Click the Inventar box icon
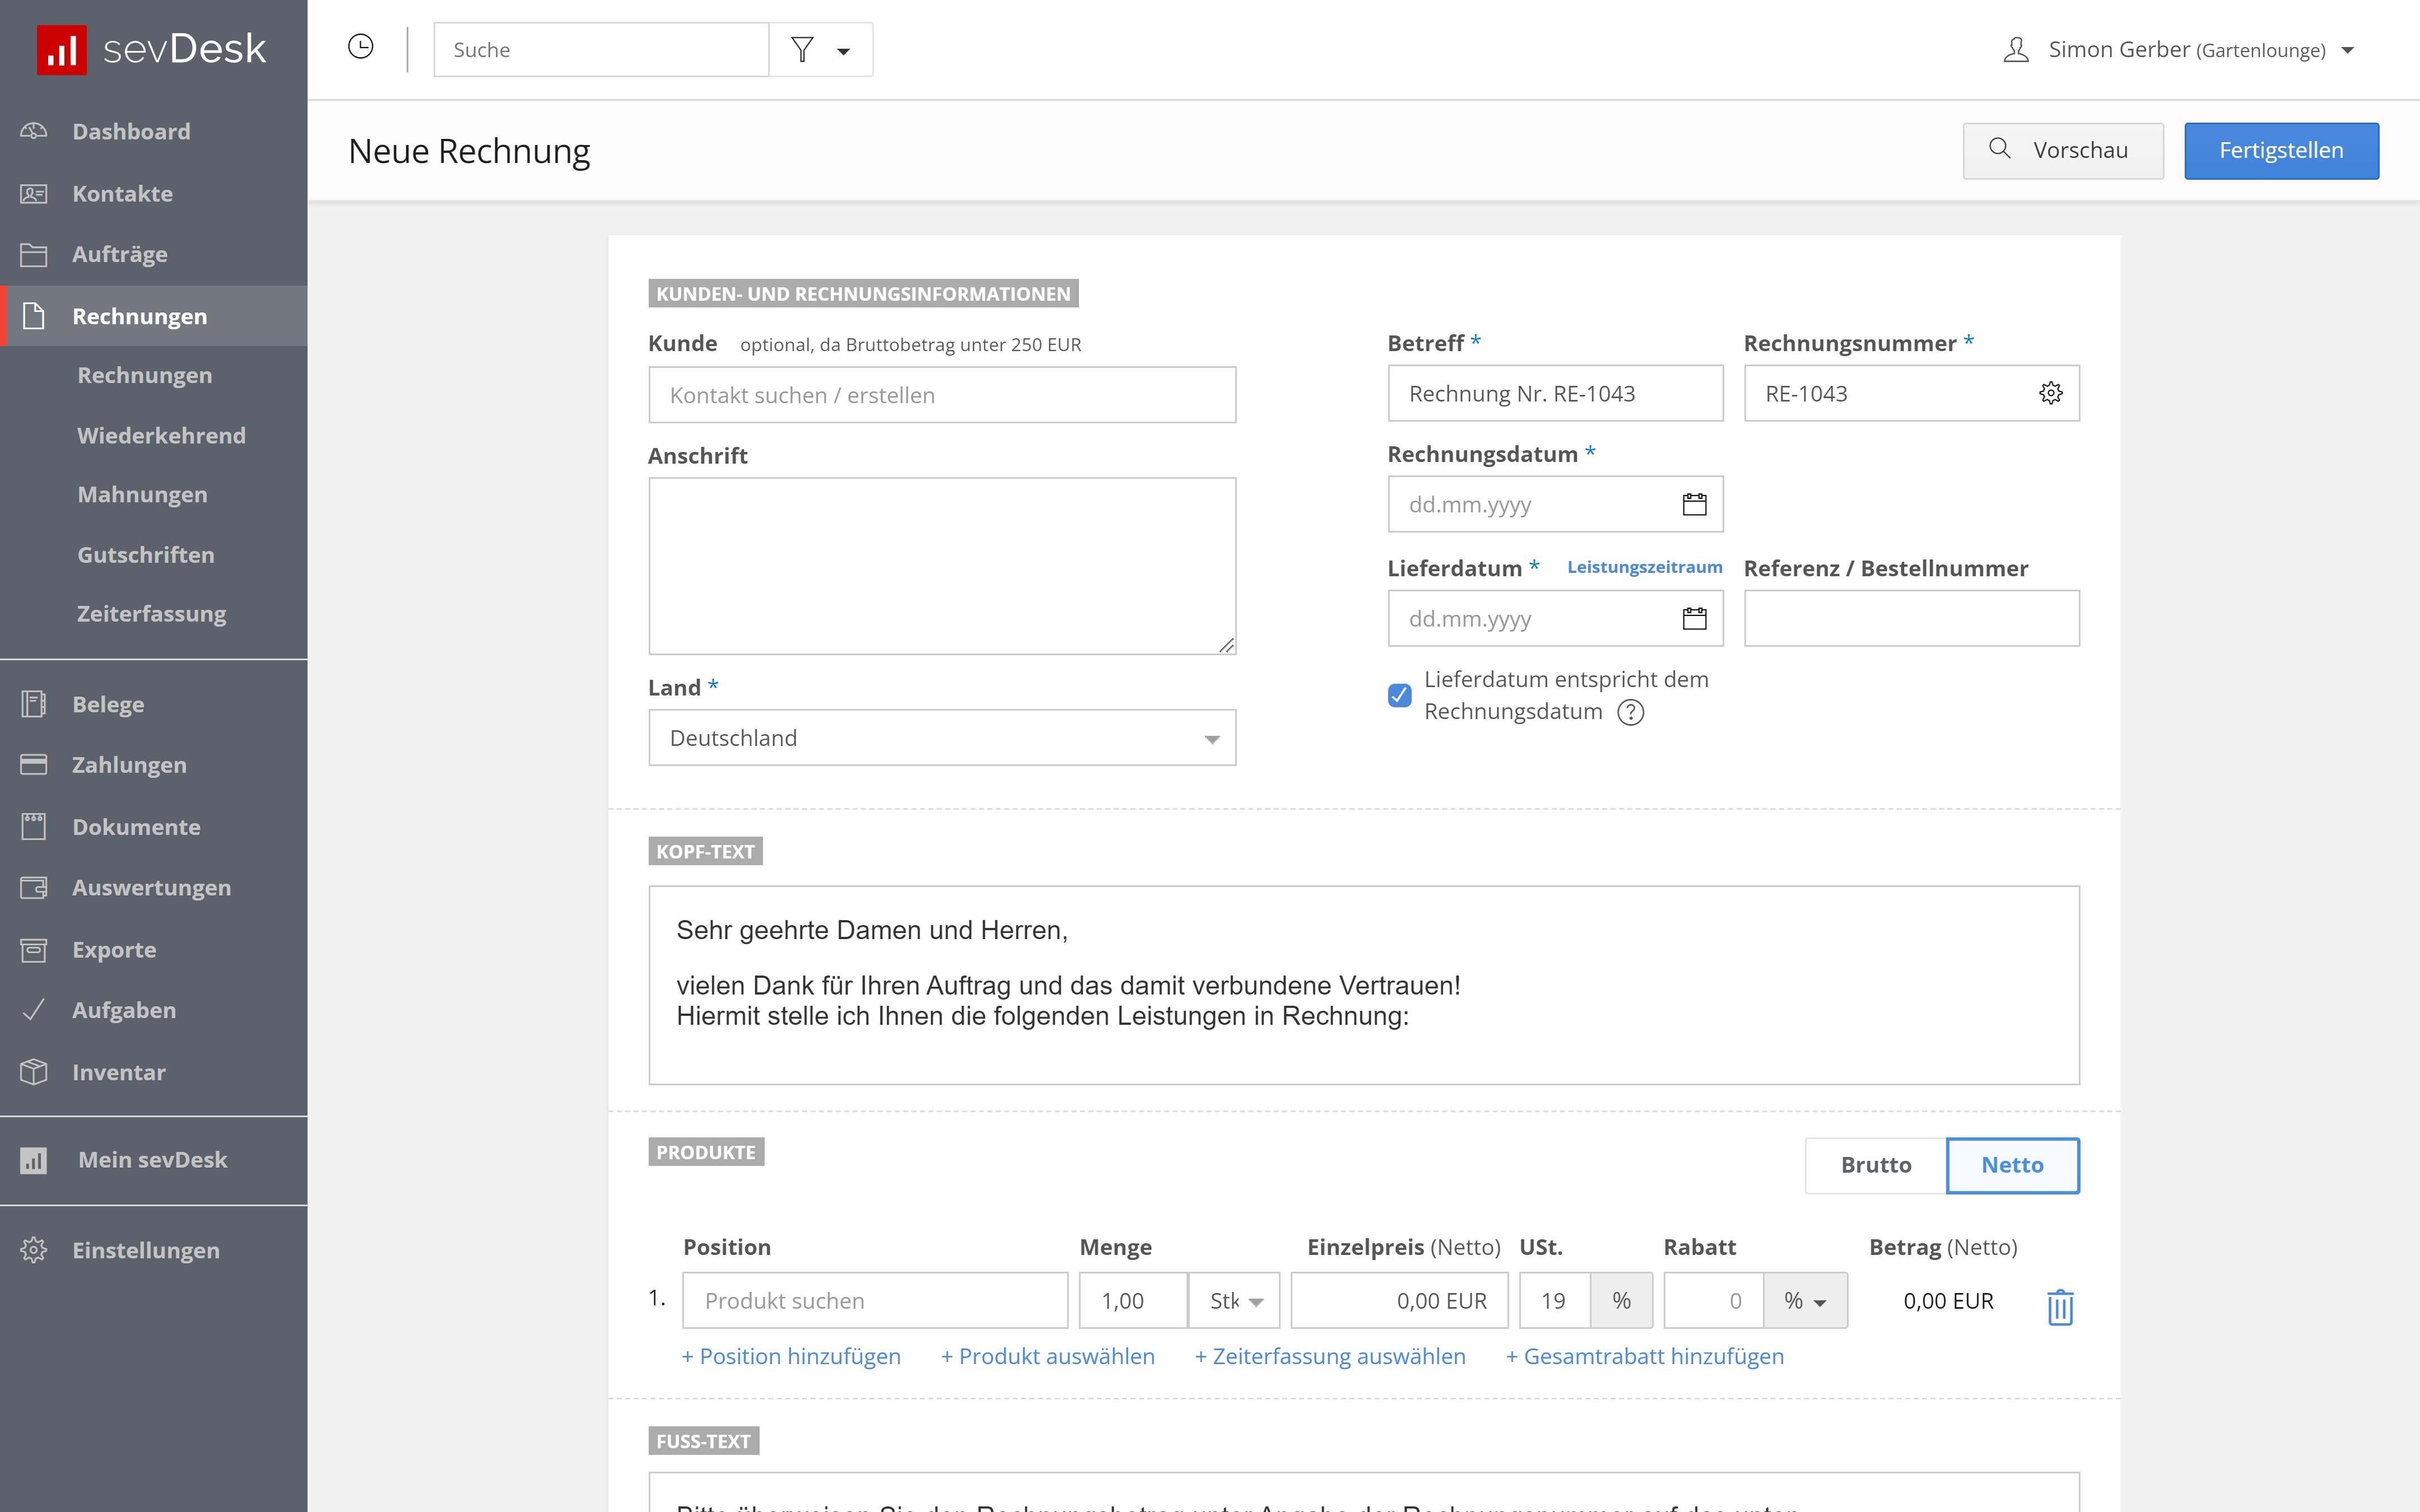Image resolution: width=2420 pixels, height=1512 pixels. tap(34, 1071)
